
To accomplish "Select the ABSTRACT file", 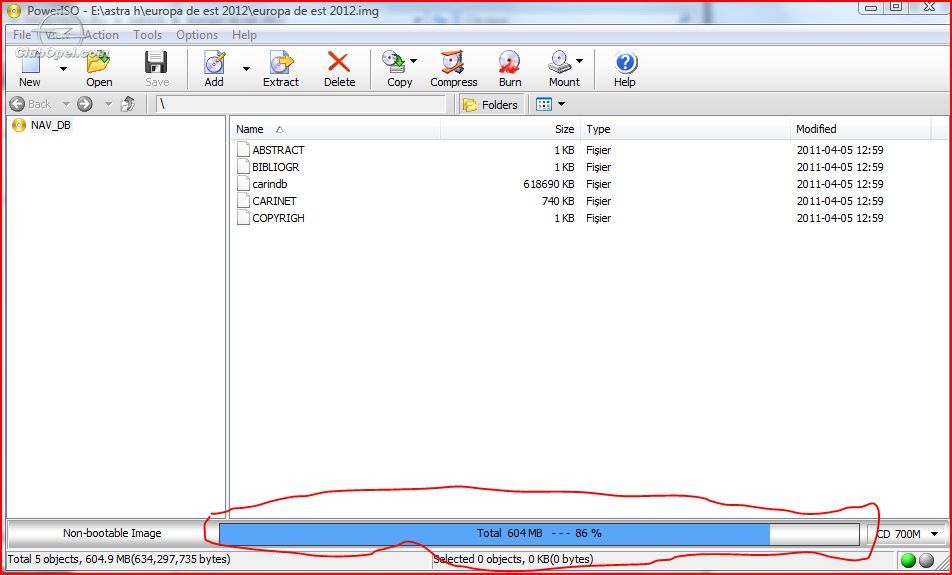I will [x=278, y=149].
